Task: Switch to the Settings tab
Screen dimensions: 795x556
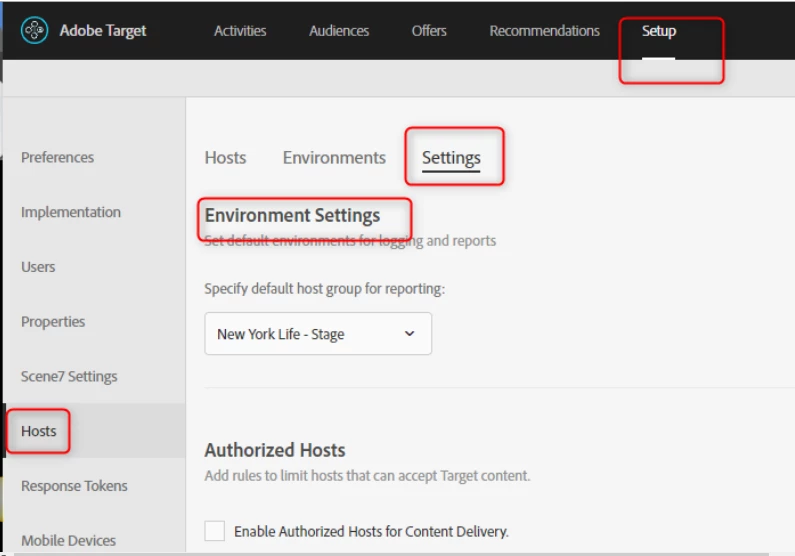Action: point(451,158)
